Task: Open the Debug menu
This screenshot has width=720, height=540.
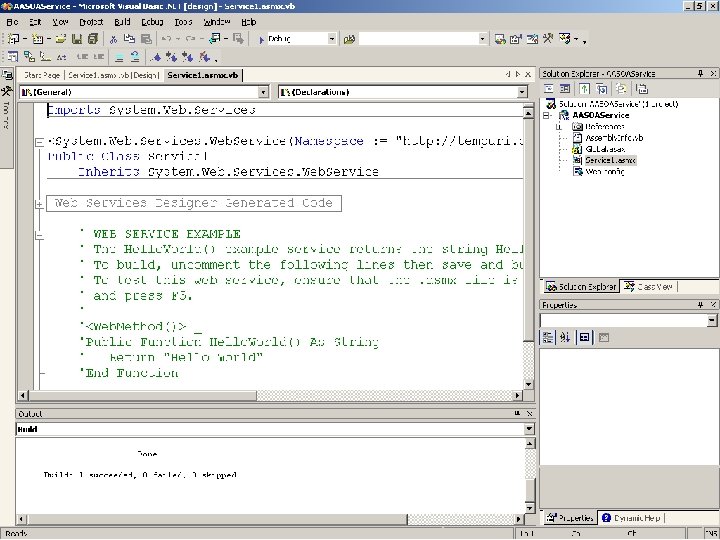Action: pos(152,22)
